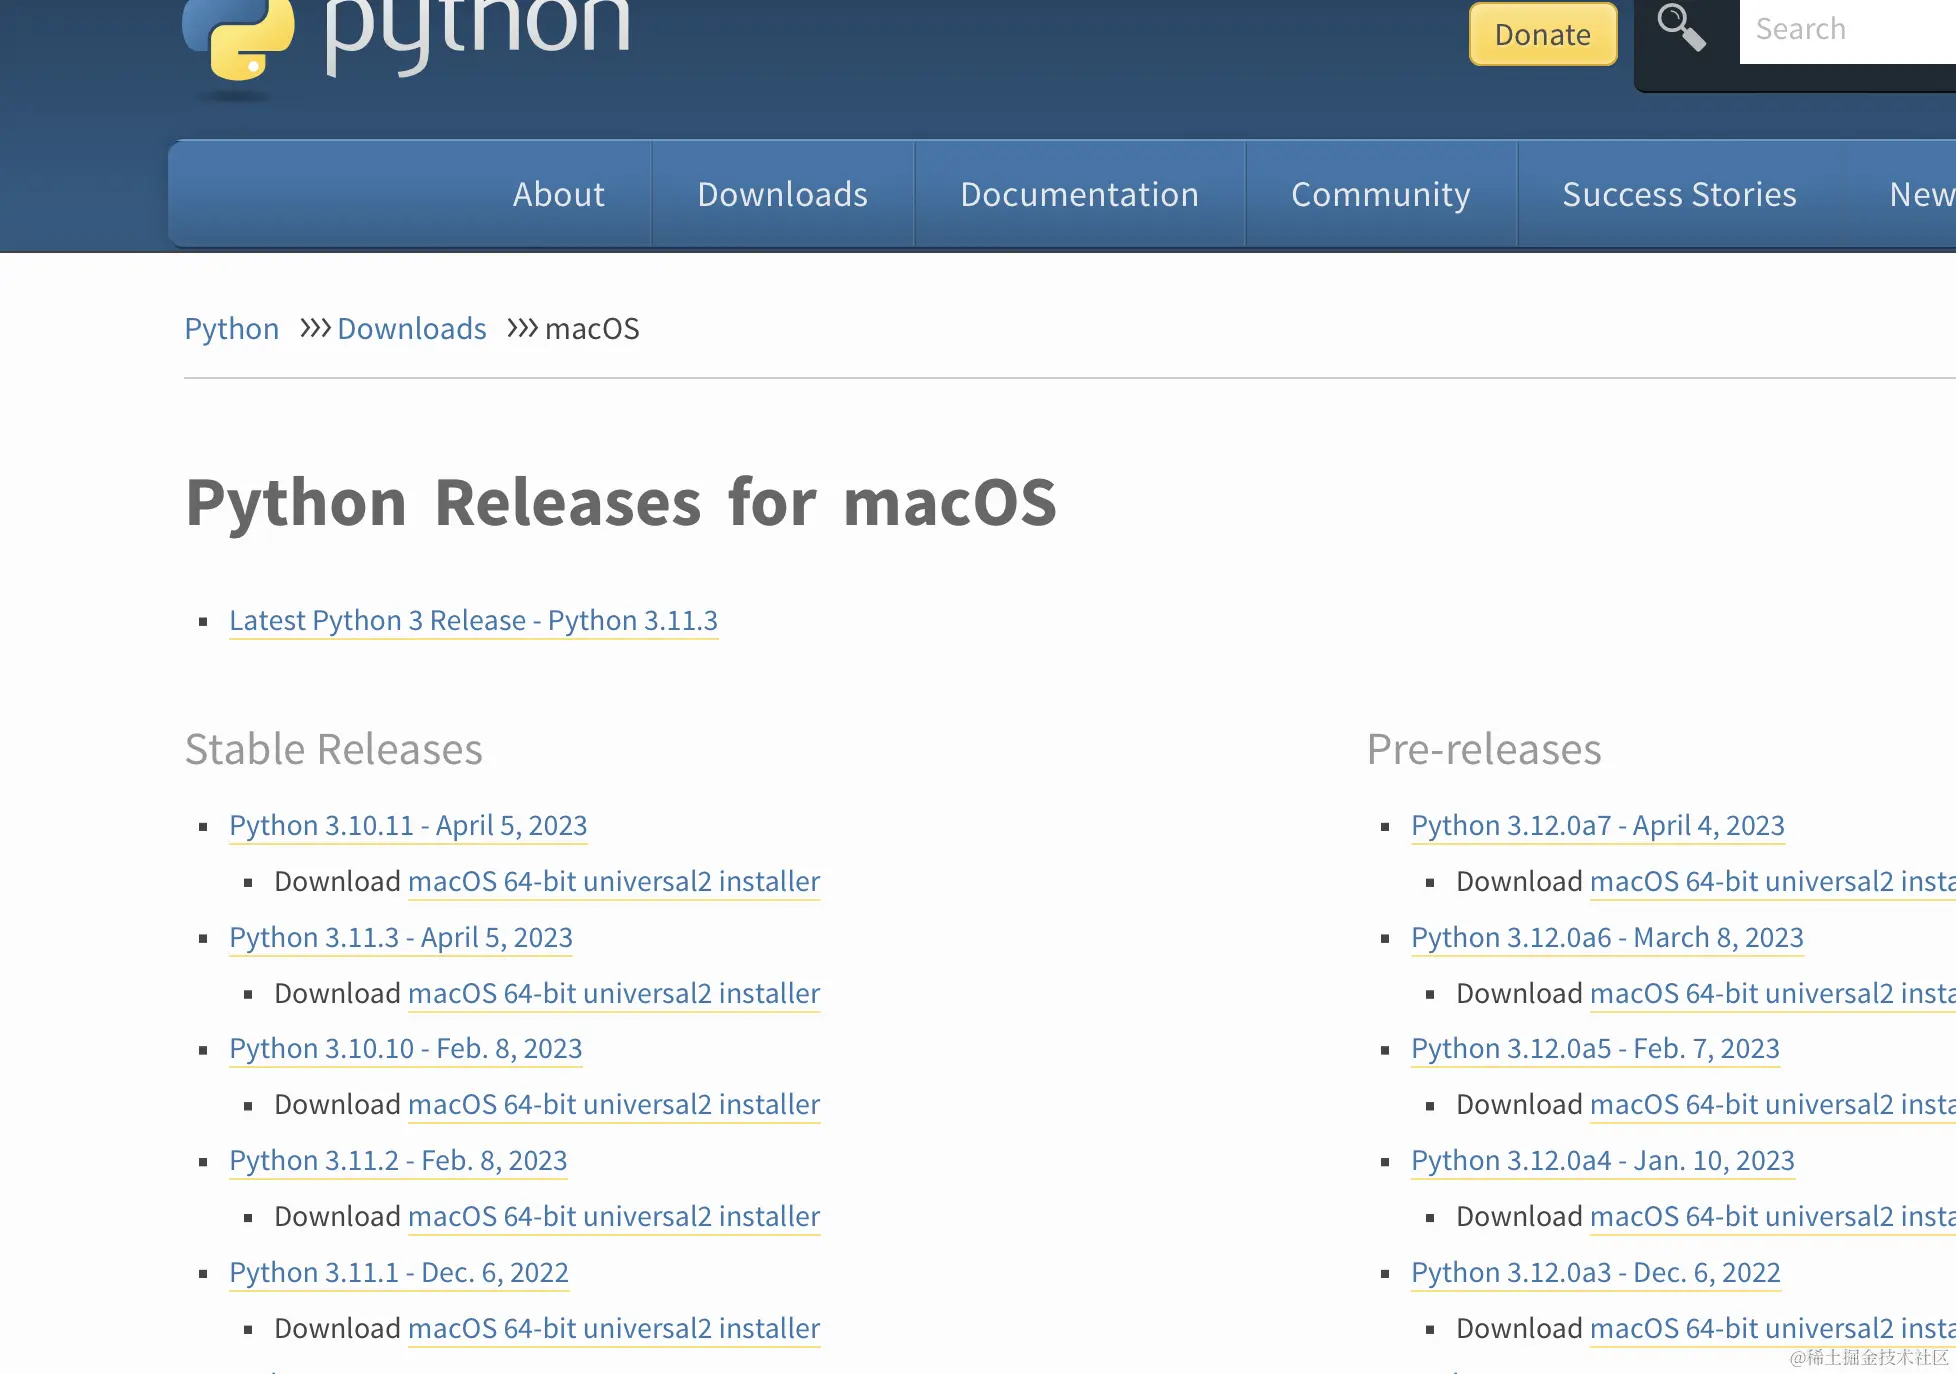The height and width of the screenshot is (1374, 1956).
Task: Open Python 3.12.0a5 - Feb. 7, 2023 pre-release
Action: (x=1596, y=1048)
